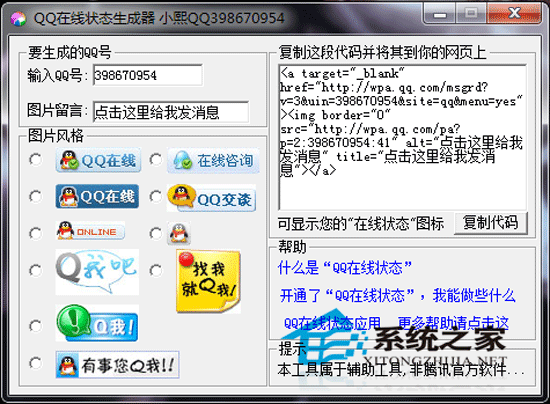Viewport: 550px width, 404px height.
Task: Pick the ONLINE badge style radio button
Action: click(35, 234)
